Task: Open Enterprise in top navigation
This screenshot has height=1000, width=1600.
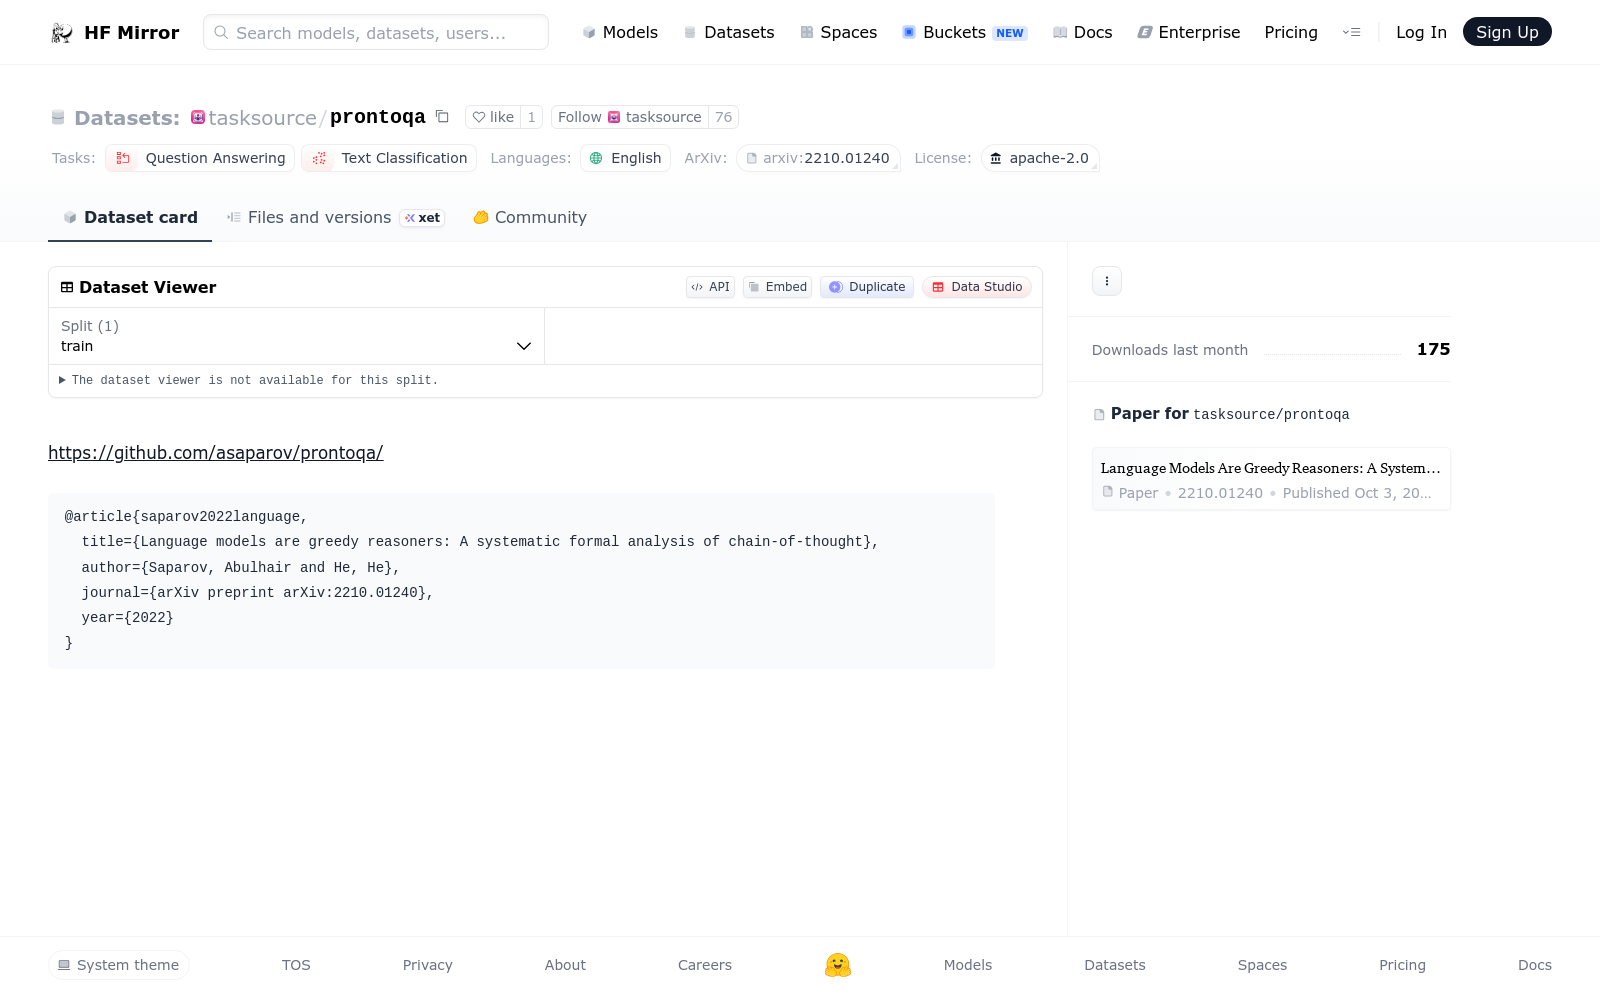Action: (1189, 33)
